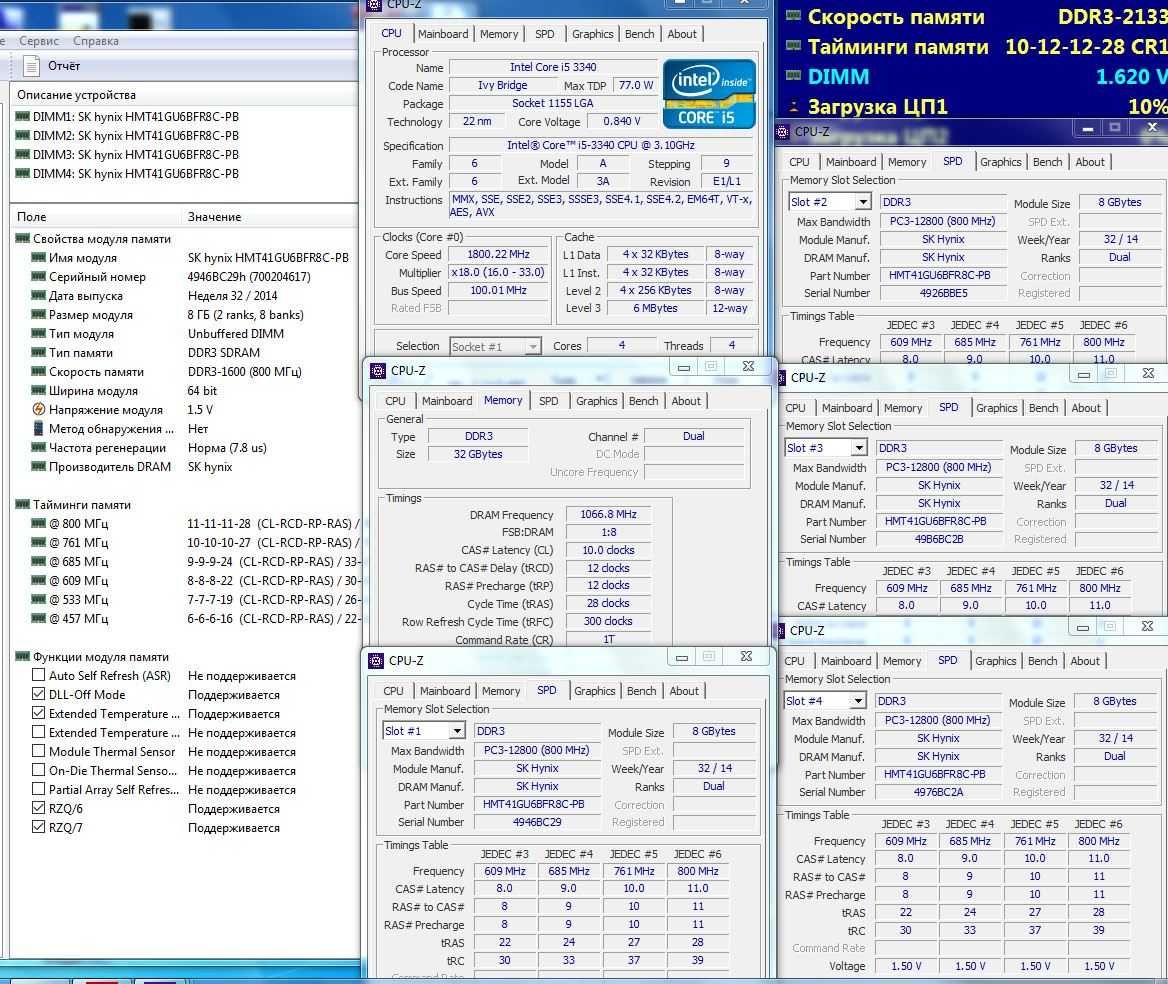
Task: Click the DIMM voltage overlay icon
Action: [x=794, y=76]
